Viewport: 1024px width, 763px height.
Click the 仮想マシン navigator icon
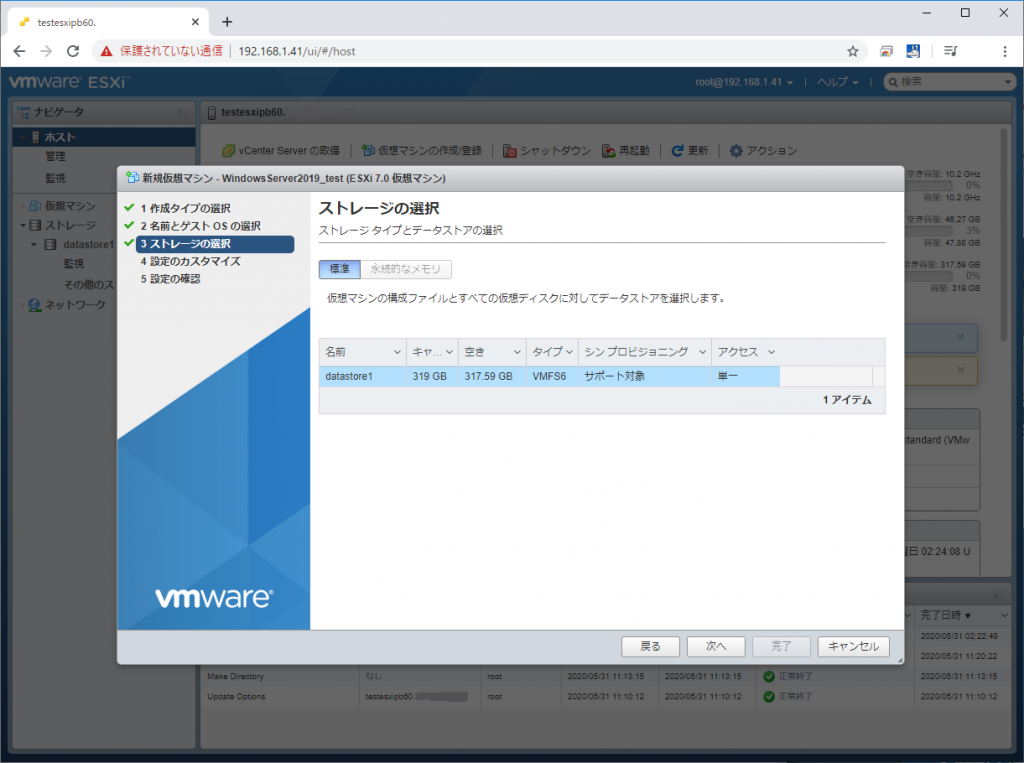click(35, 206)
